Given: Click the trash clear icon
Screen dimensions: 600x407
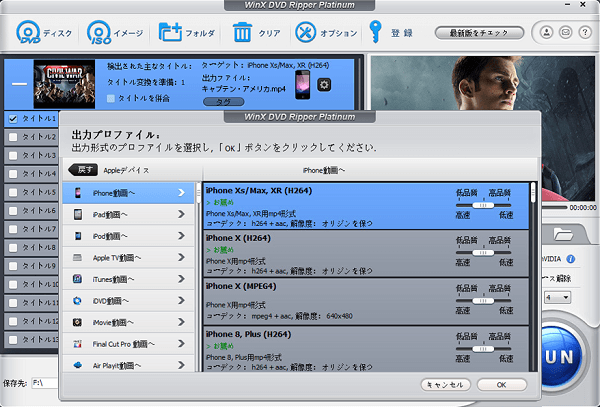Looking at the screenshot, I should pyautogui.click(x=242, y=33).
